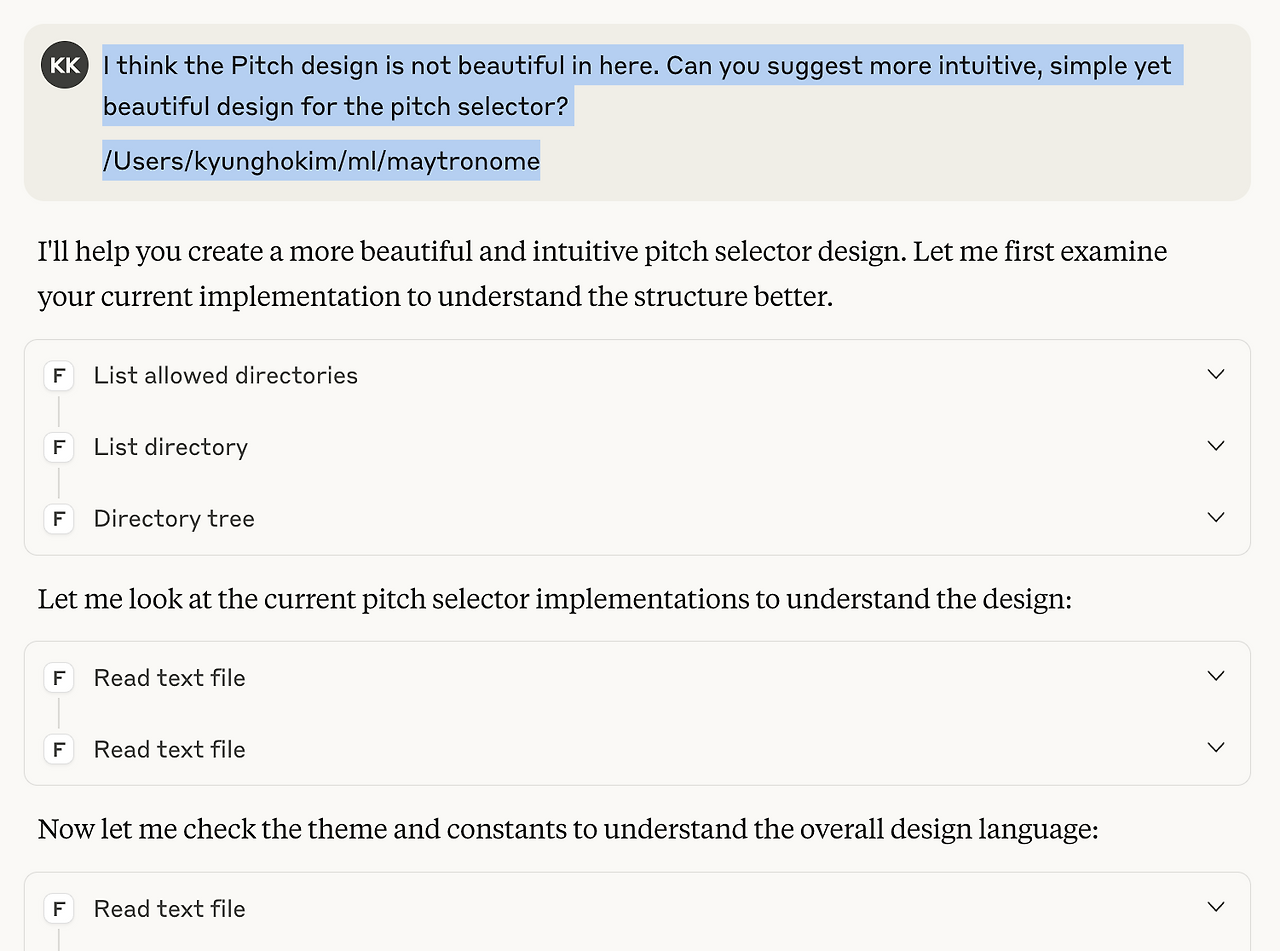This screenshot has width=1280, height=951.
Task: Expand the List directory chevron
Action: (1216, 446)
